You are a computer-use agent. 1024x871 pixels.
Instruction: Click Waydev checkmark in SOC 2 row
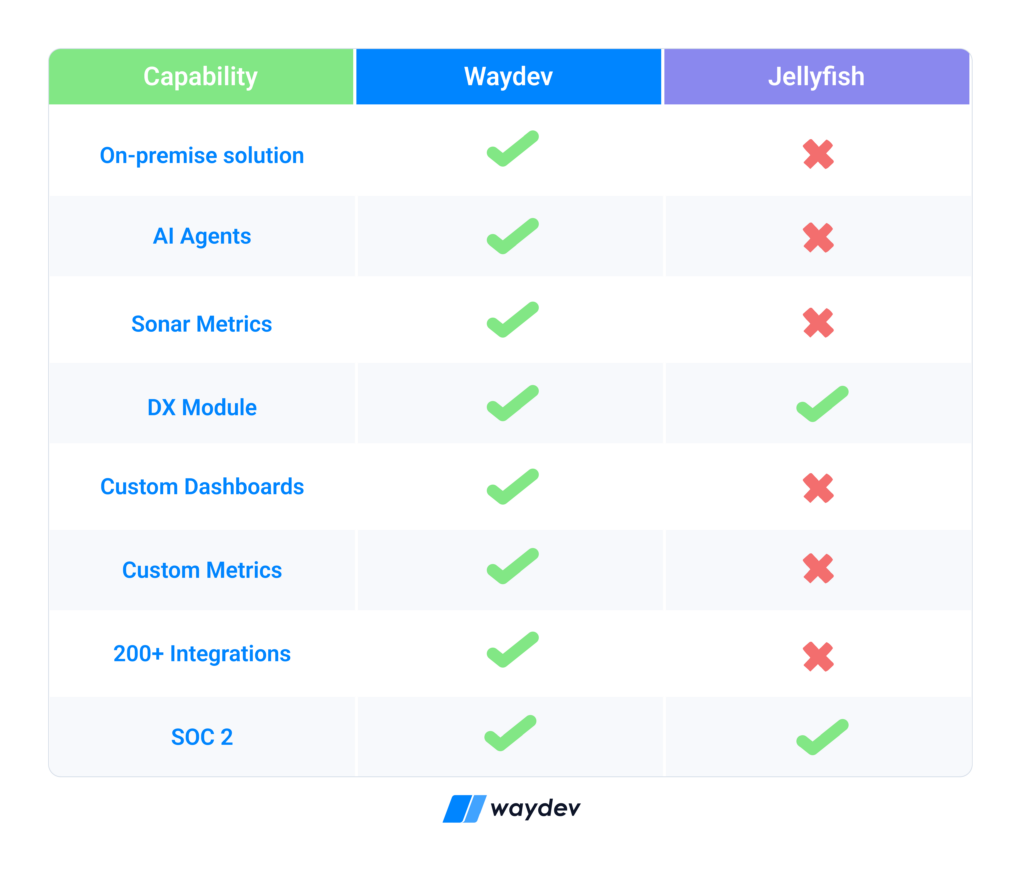coord(510,733)
